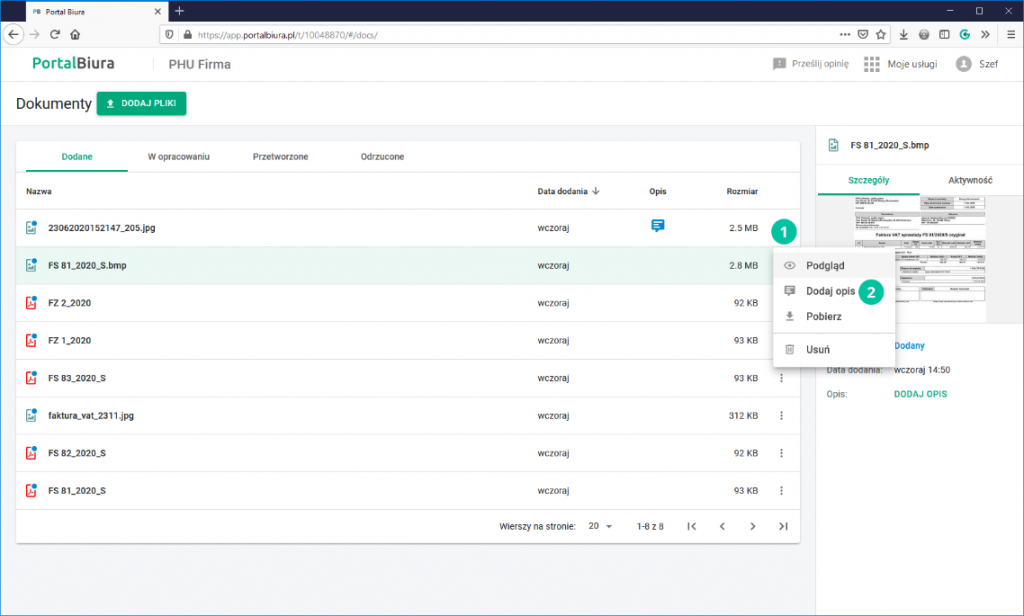This screenshot has width=1024, height=616.
Task: Show more toolbar items with double chevron
Action: click(985, 35)
